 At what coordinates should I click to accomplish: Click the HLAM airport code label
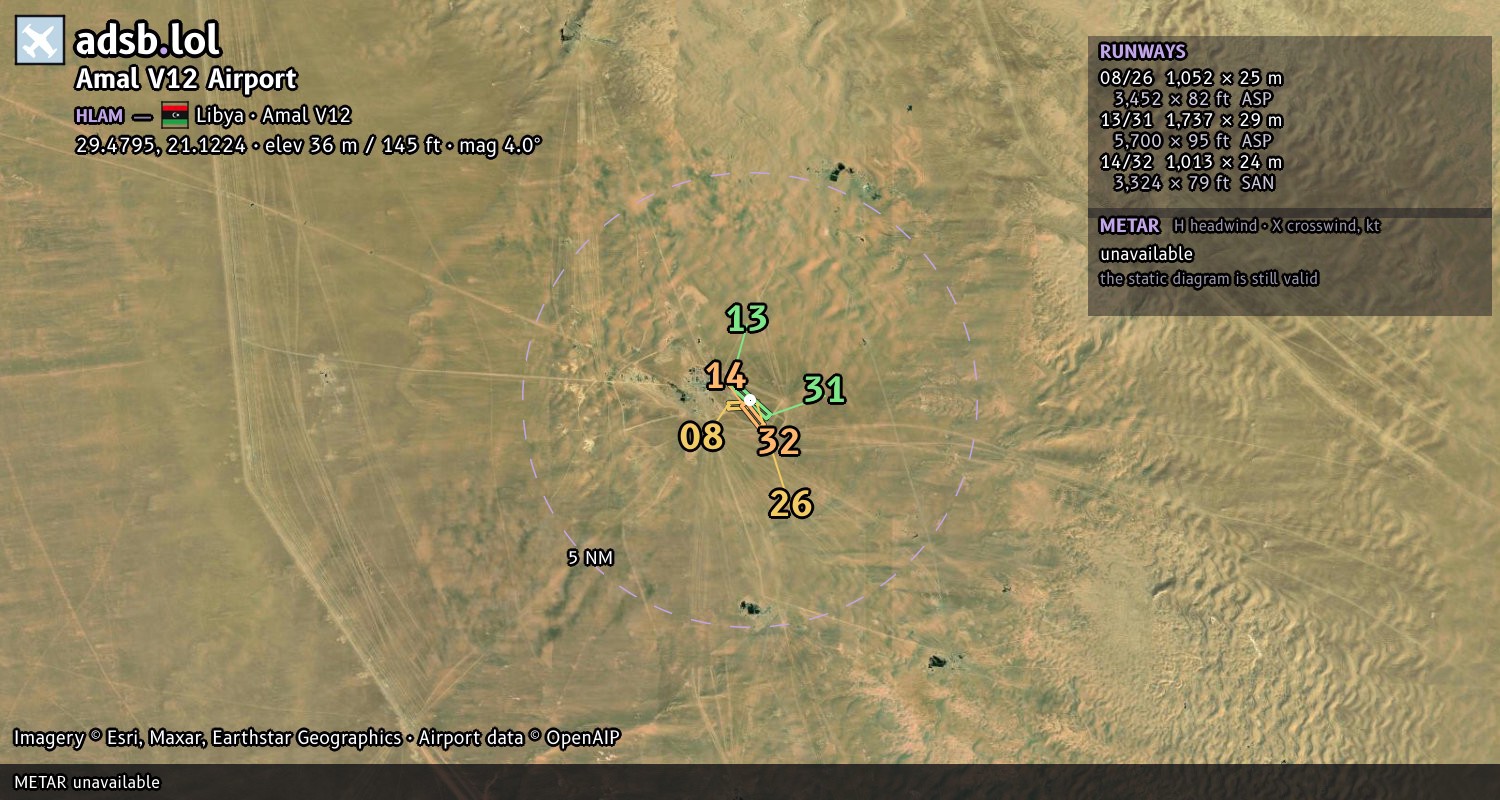pyautogui.click(x=99, y=115)
